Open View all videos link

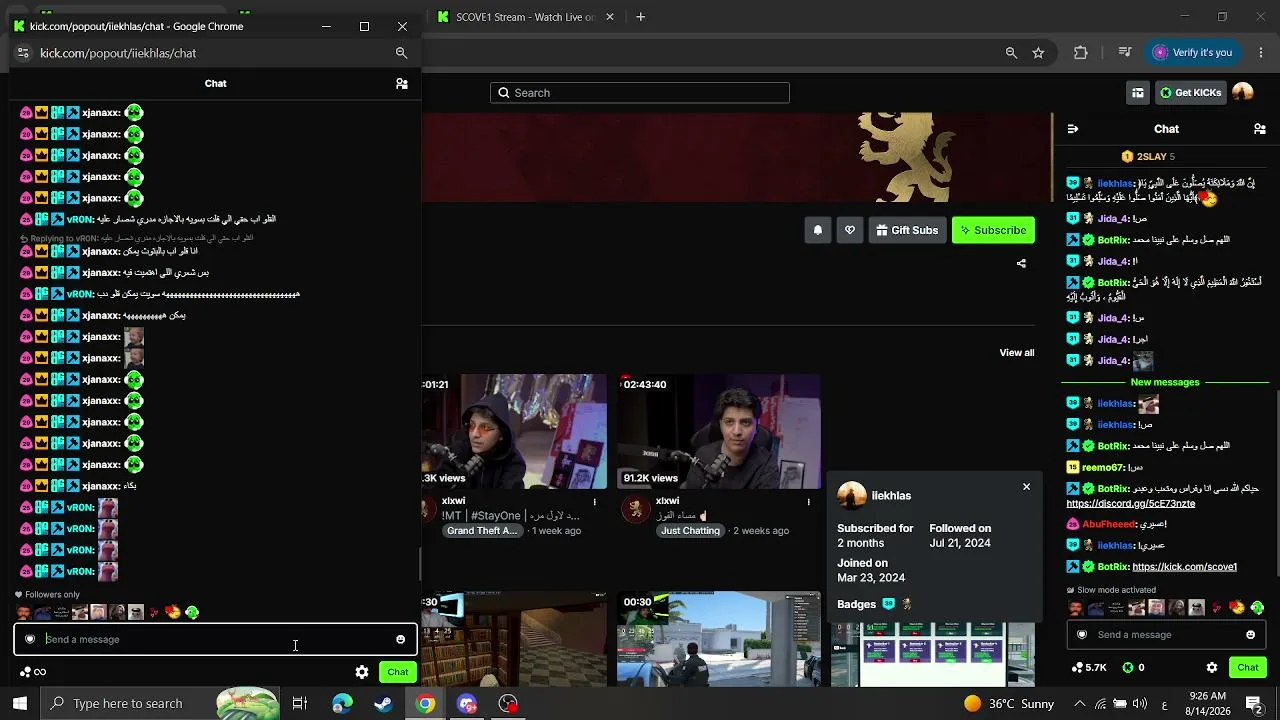tap(1017, 353)
